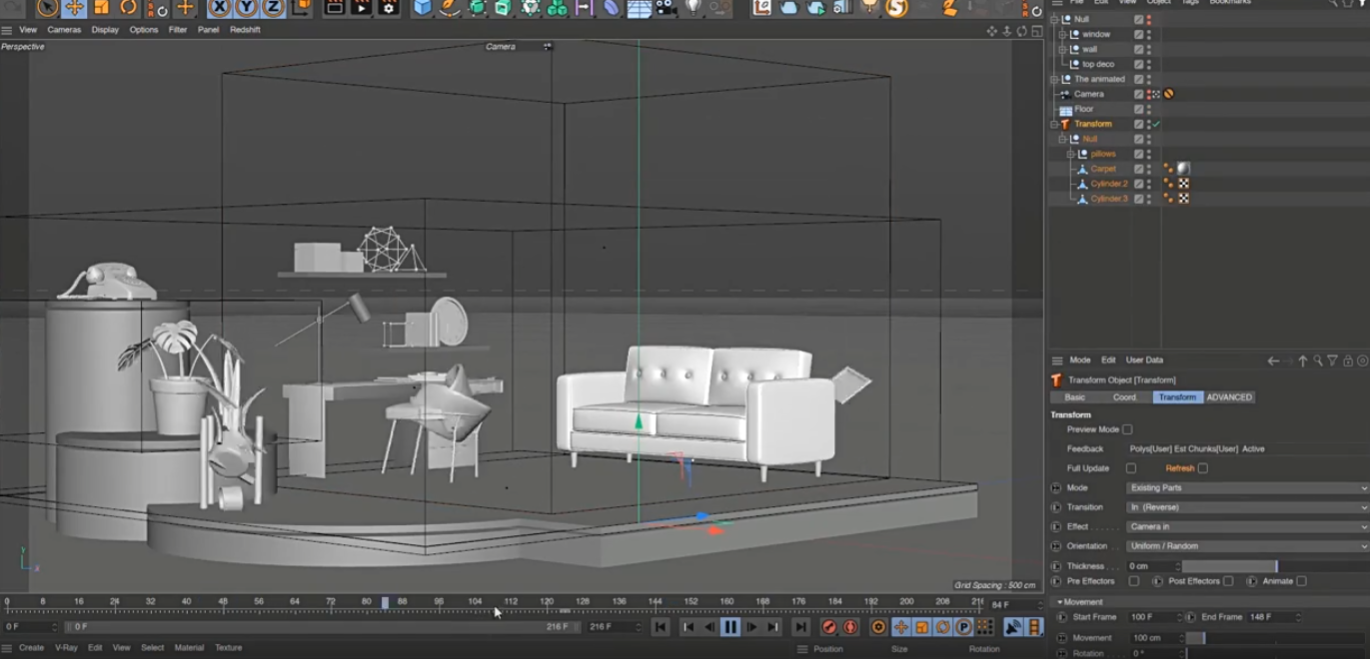Toggle the Y axis lock
Screen dimensions: 1370x659
tap(246, 8)
